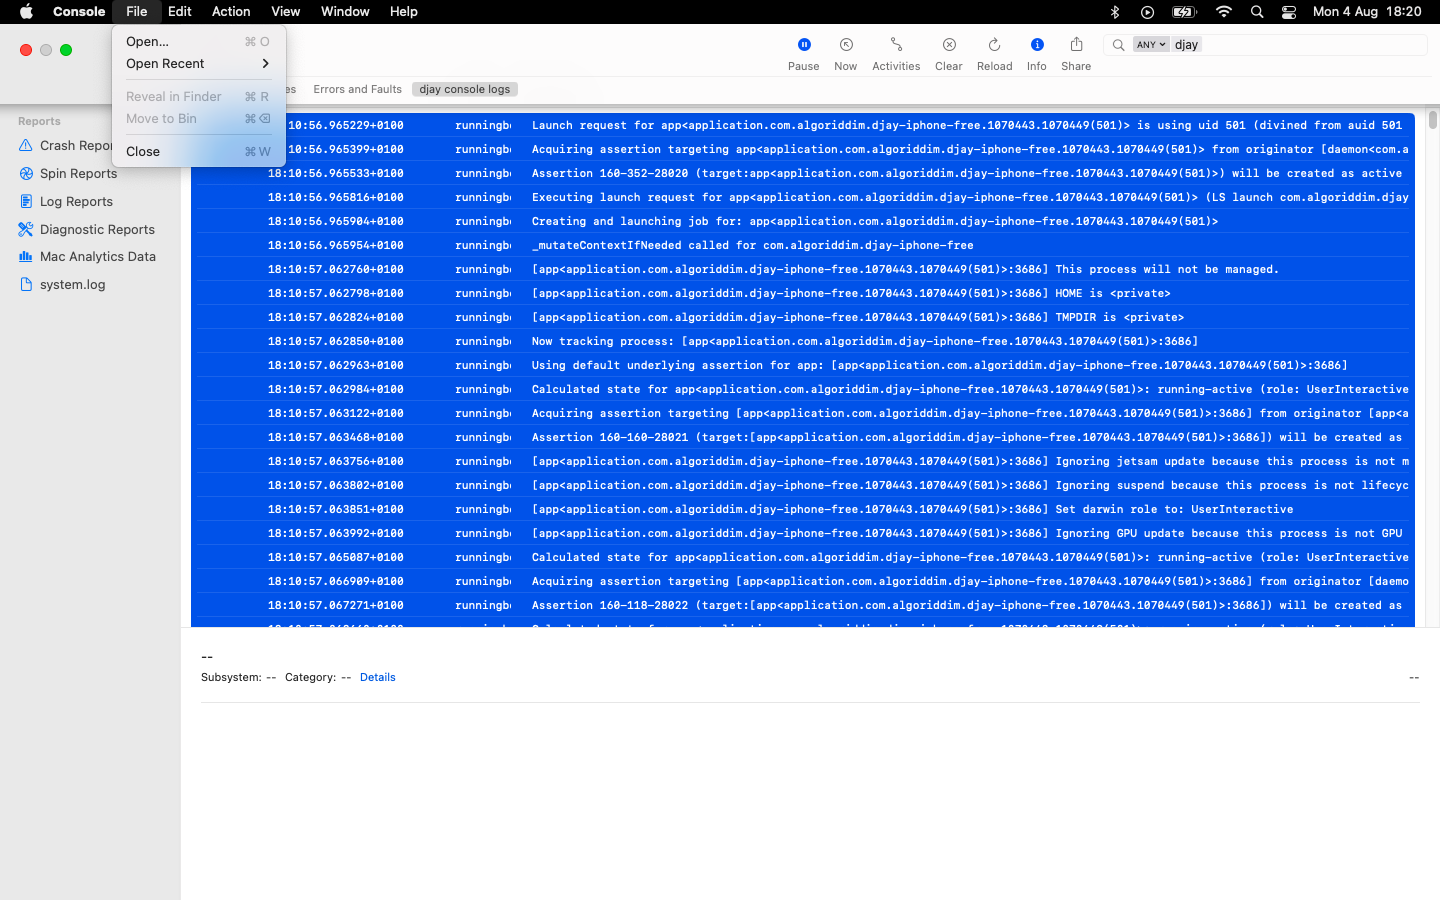
Task: Click the Log Reports document icon
Action: click(26, 201)
